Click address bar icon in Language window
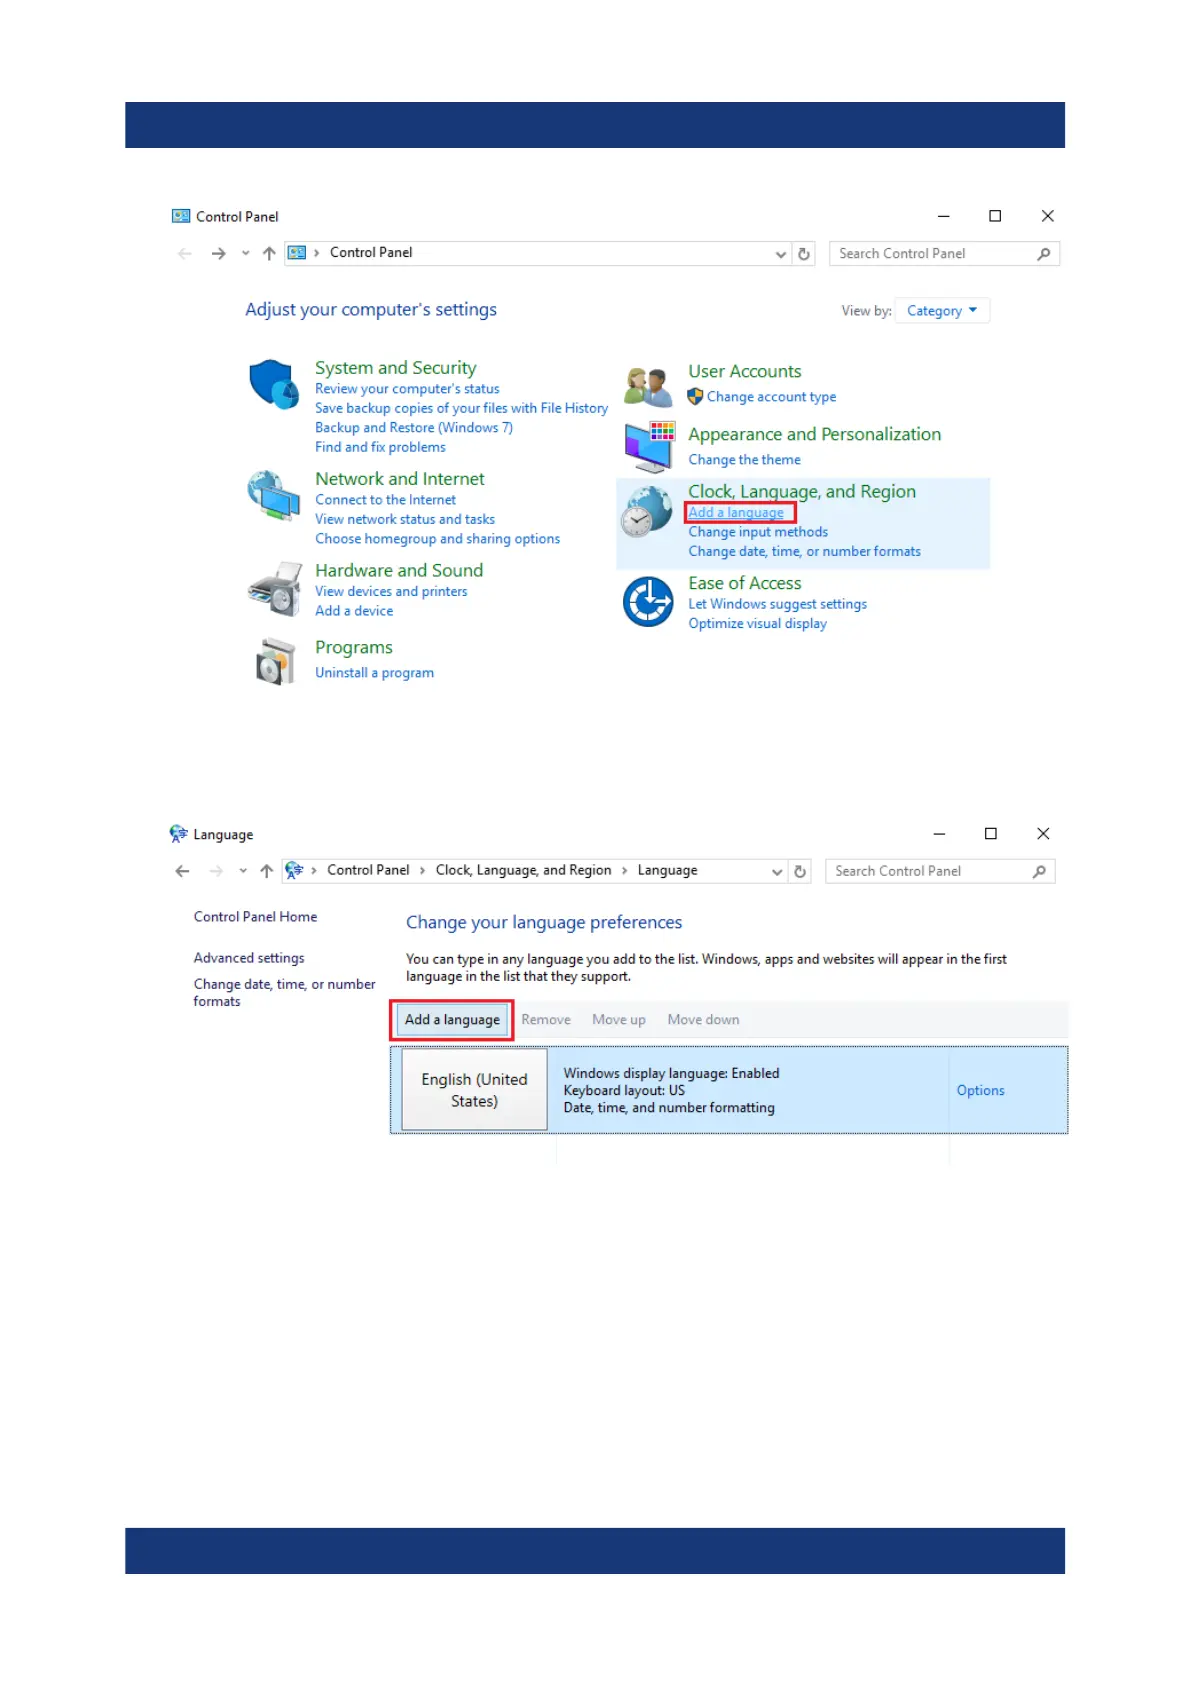The width and height of the screenshot is (1191, 1684). [x=294, y=871]
